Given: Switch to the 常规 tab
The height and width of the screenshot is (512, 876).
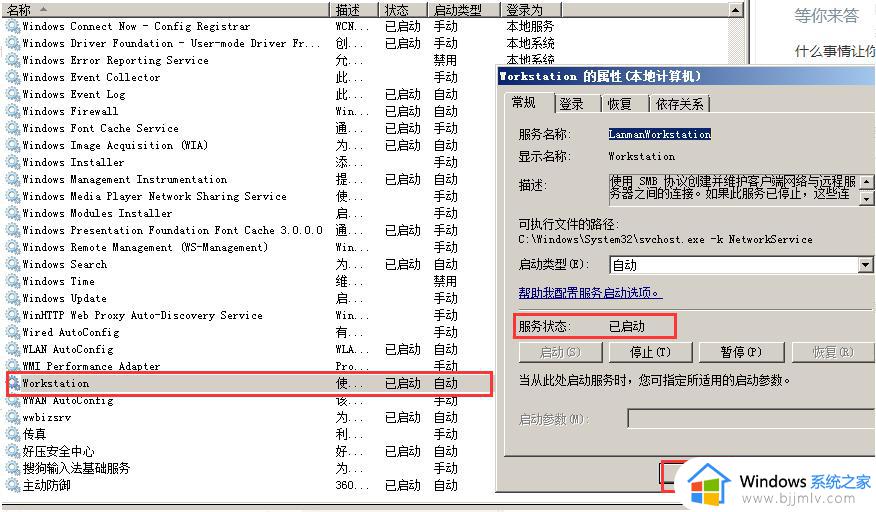Looking at the screenshot, I should click(x=523, y=103).
